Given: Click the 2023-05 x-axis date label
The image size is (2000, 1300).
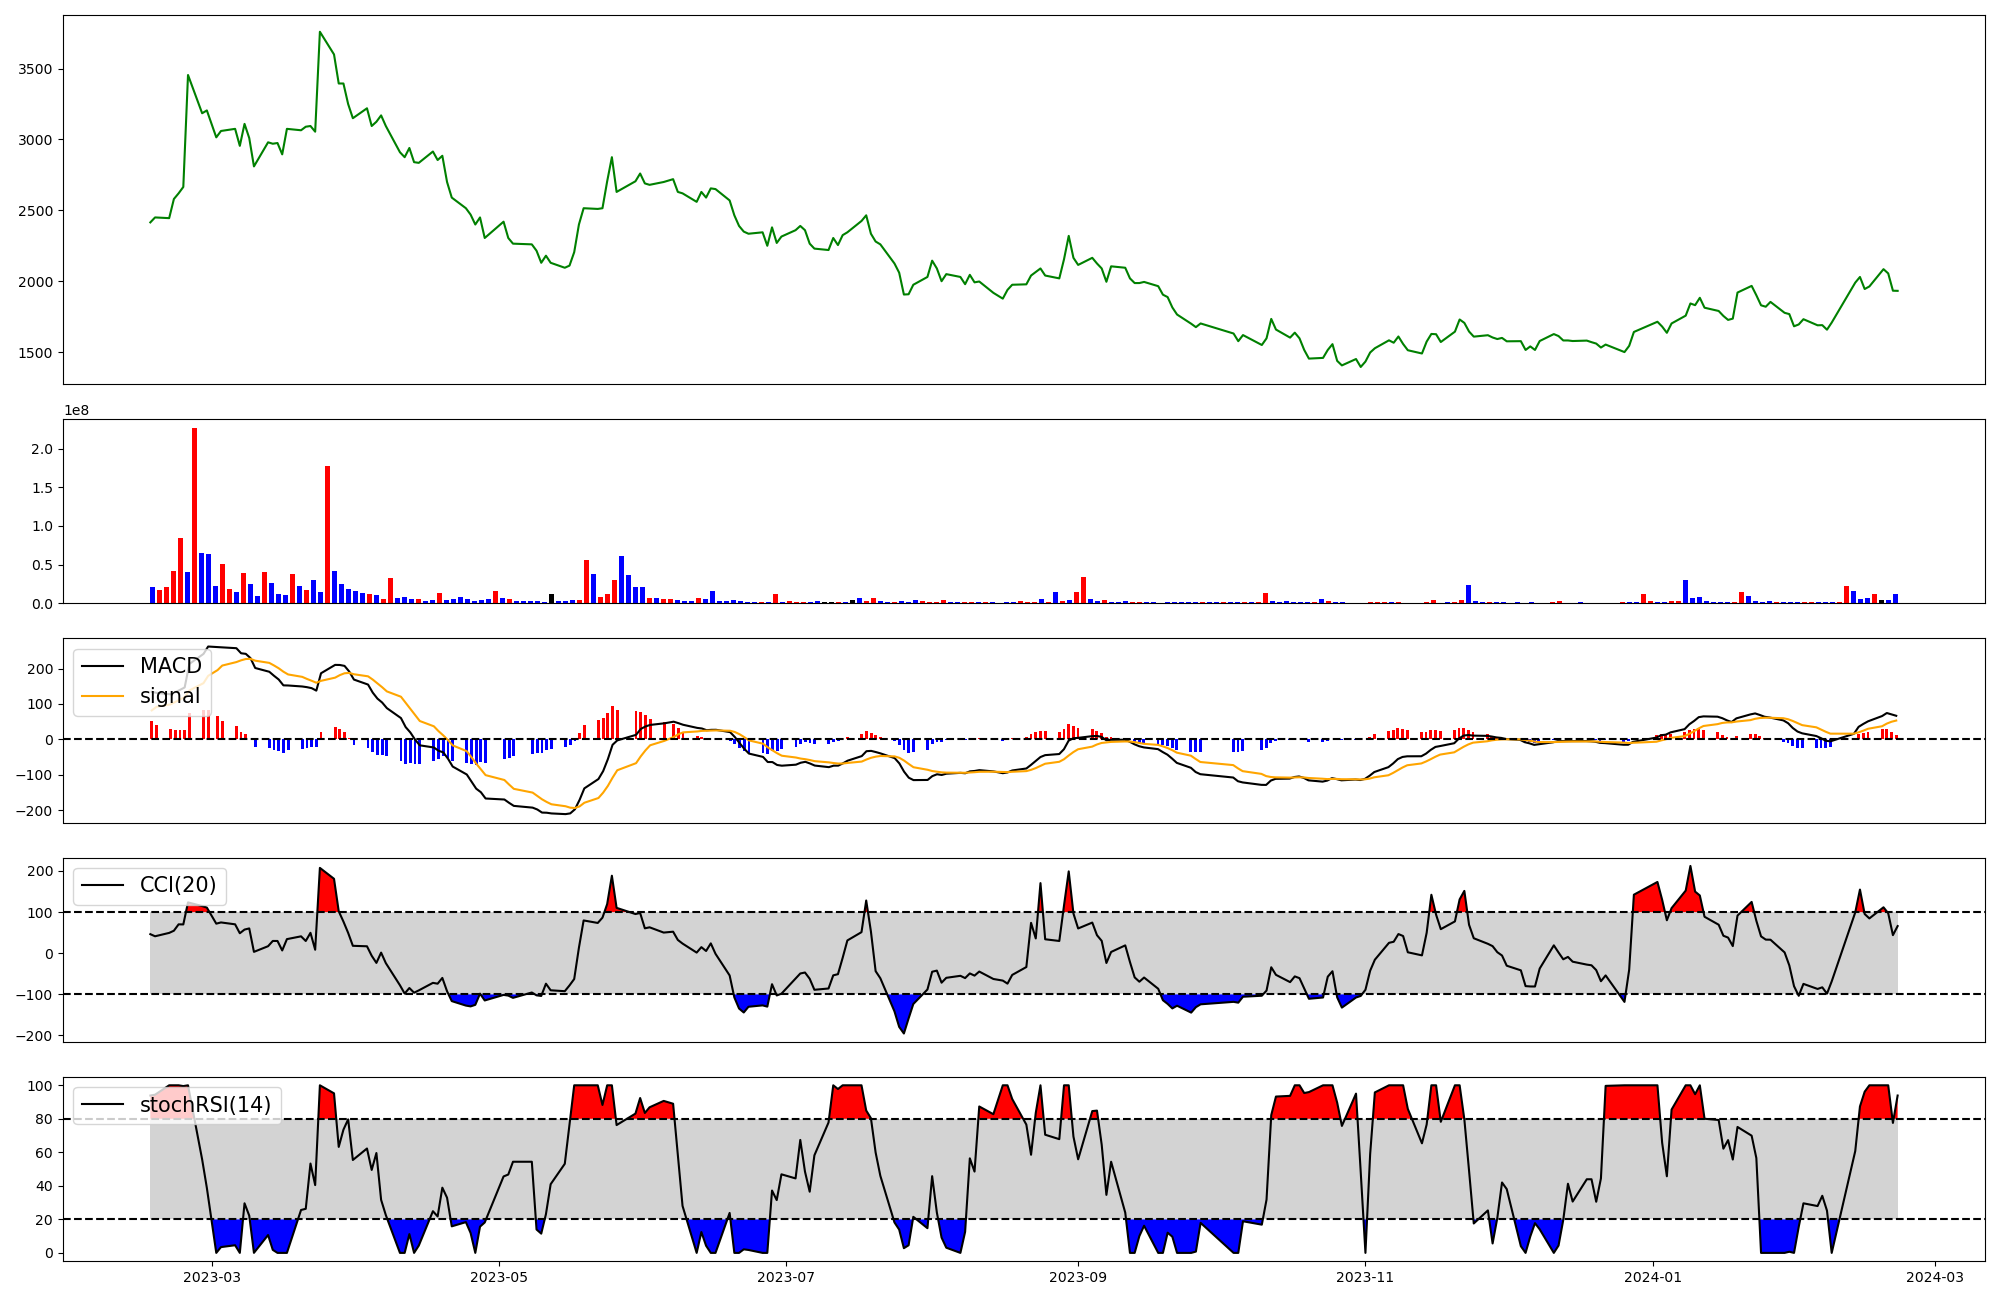Looking at the screenshot, I should pyautogui.click(x=499, y=1277).
